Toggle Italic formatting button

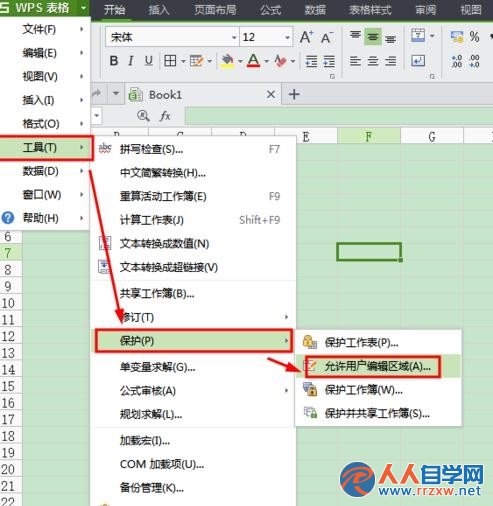131,61
